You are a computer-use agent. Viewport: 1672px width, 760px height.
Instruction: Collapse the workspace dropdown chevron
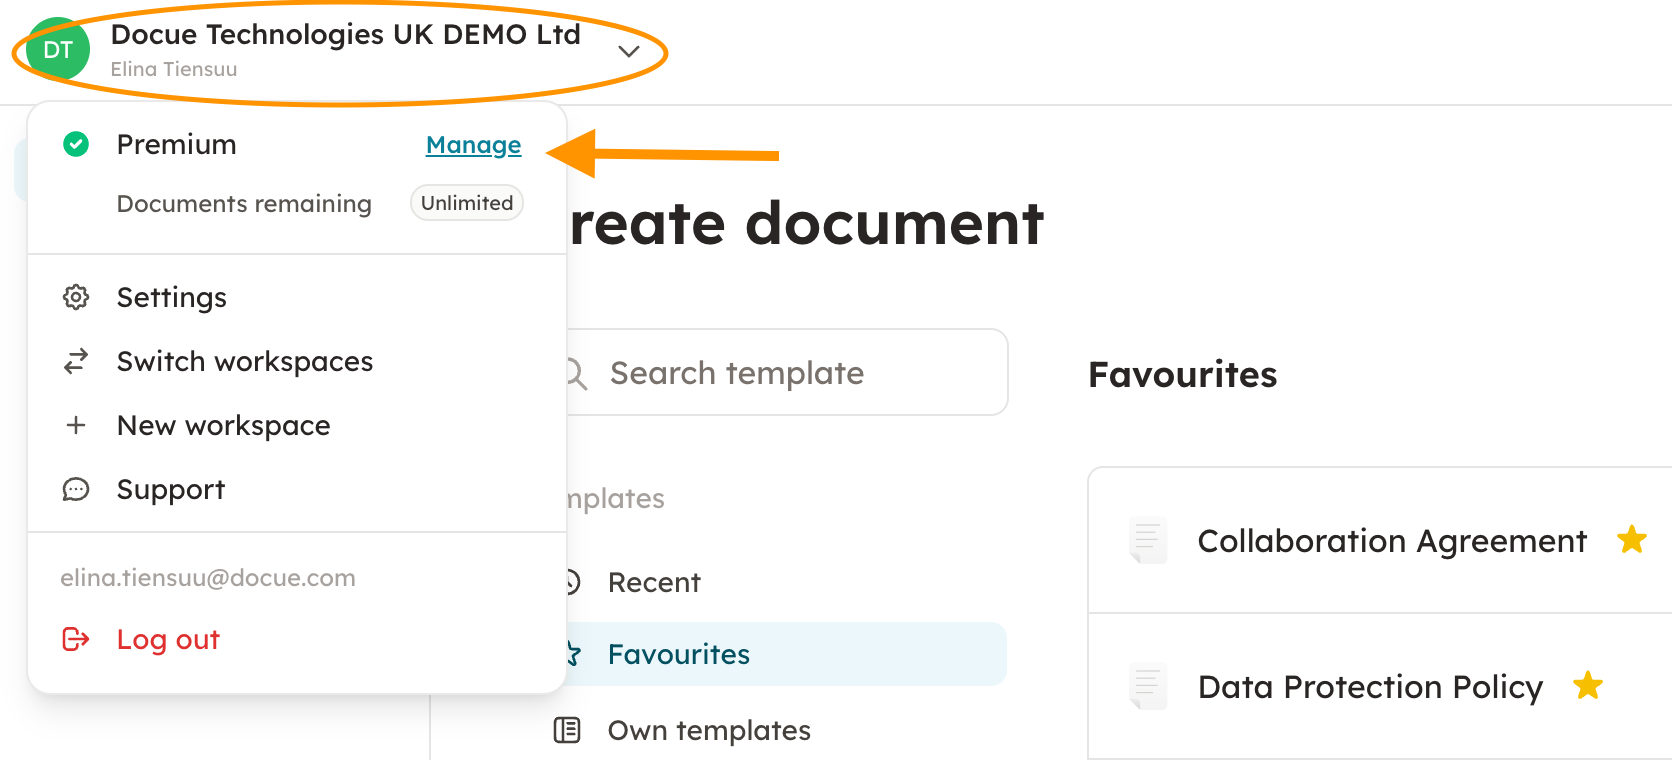(629, 51)
